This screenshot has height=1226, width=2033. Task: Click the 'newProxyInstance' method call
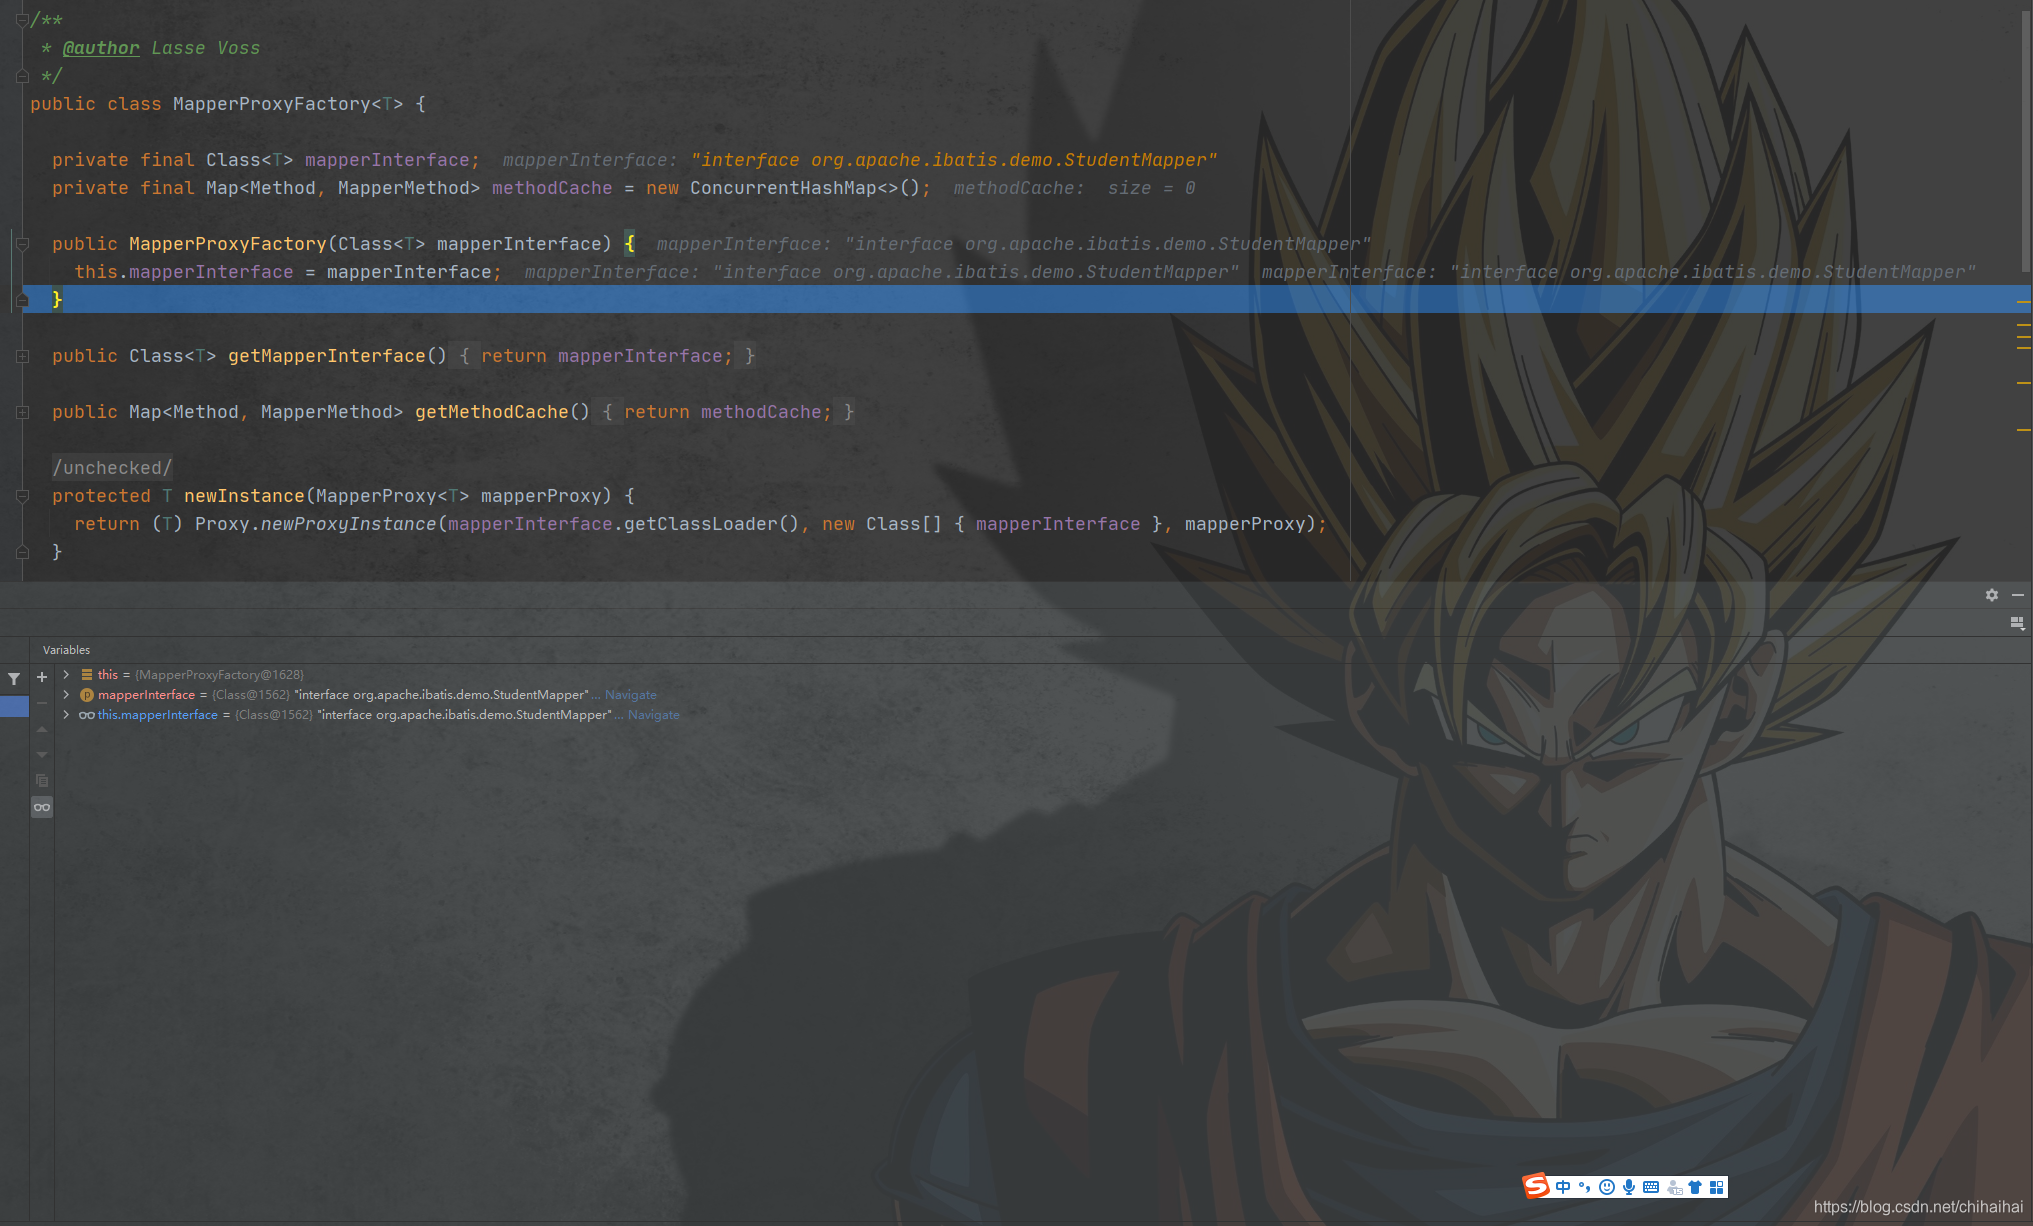349,524
